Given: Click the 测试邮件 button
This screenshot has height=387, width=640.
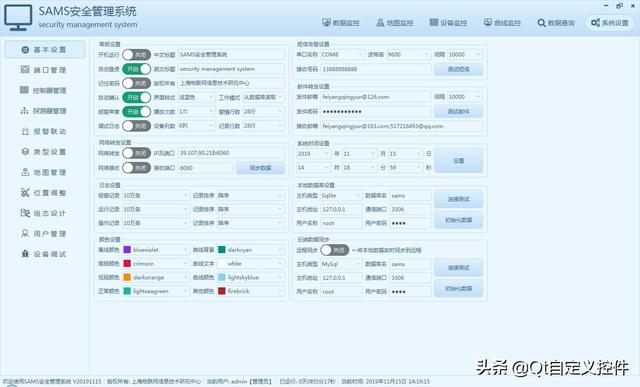Looking at the screenshot, I should pos(459,111).
